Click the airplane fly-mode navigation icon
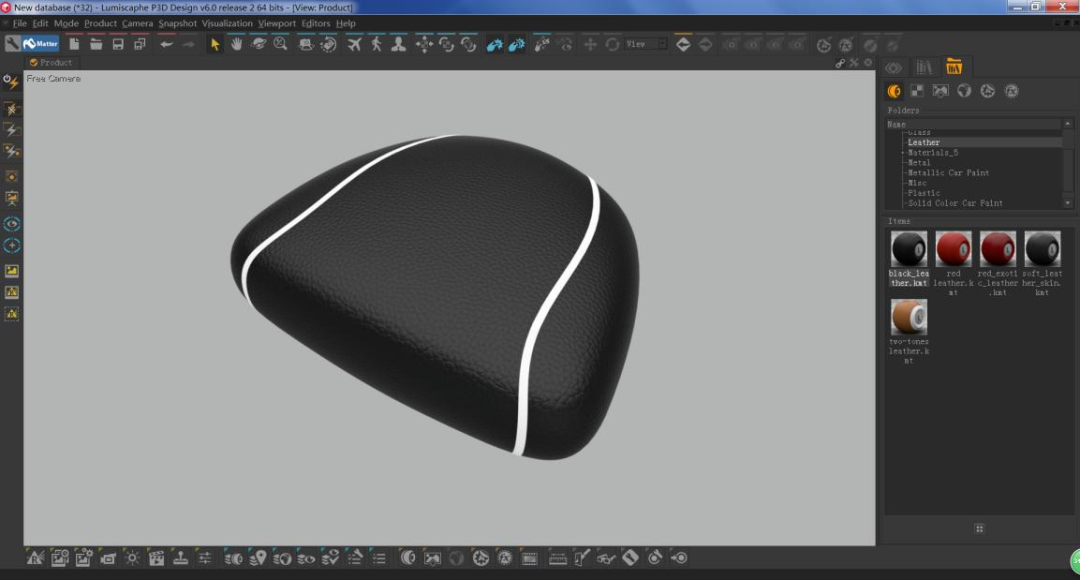This screenshot has height=580, width=1080. point(354,44)
